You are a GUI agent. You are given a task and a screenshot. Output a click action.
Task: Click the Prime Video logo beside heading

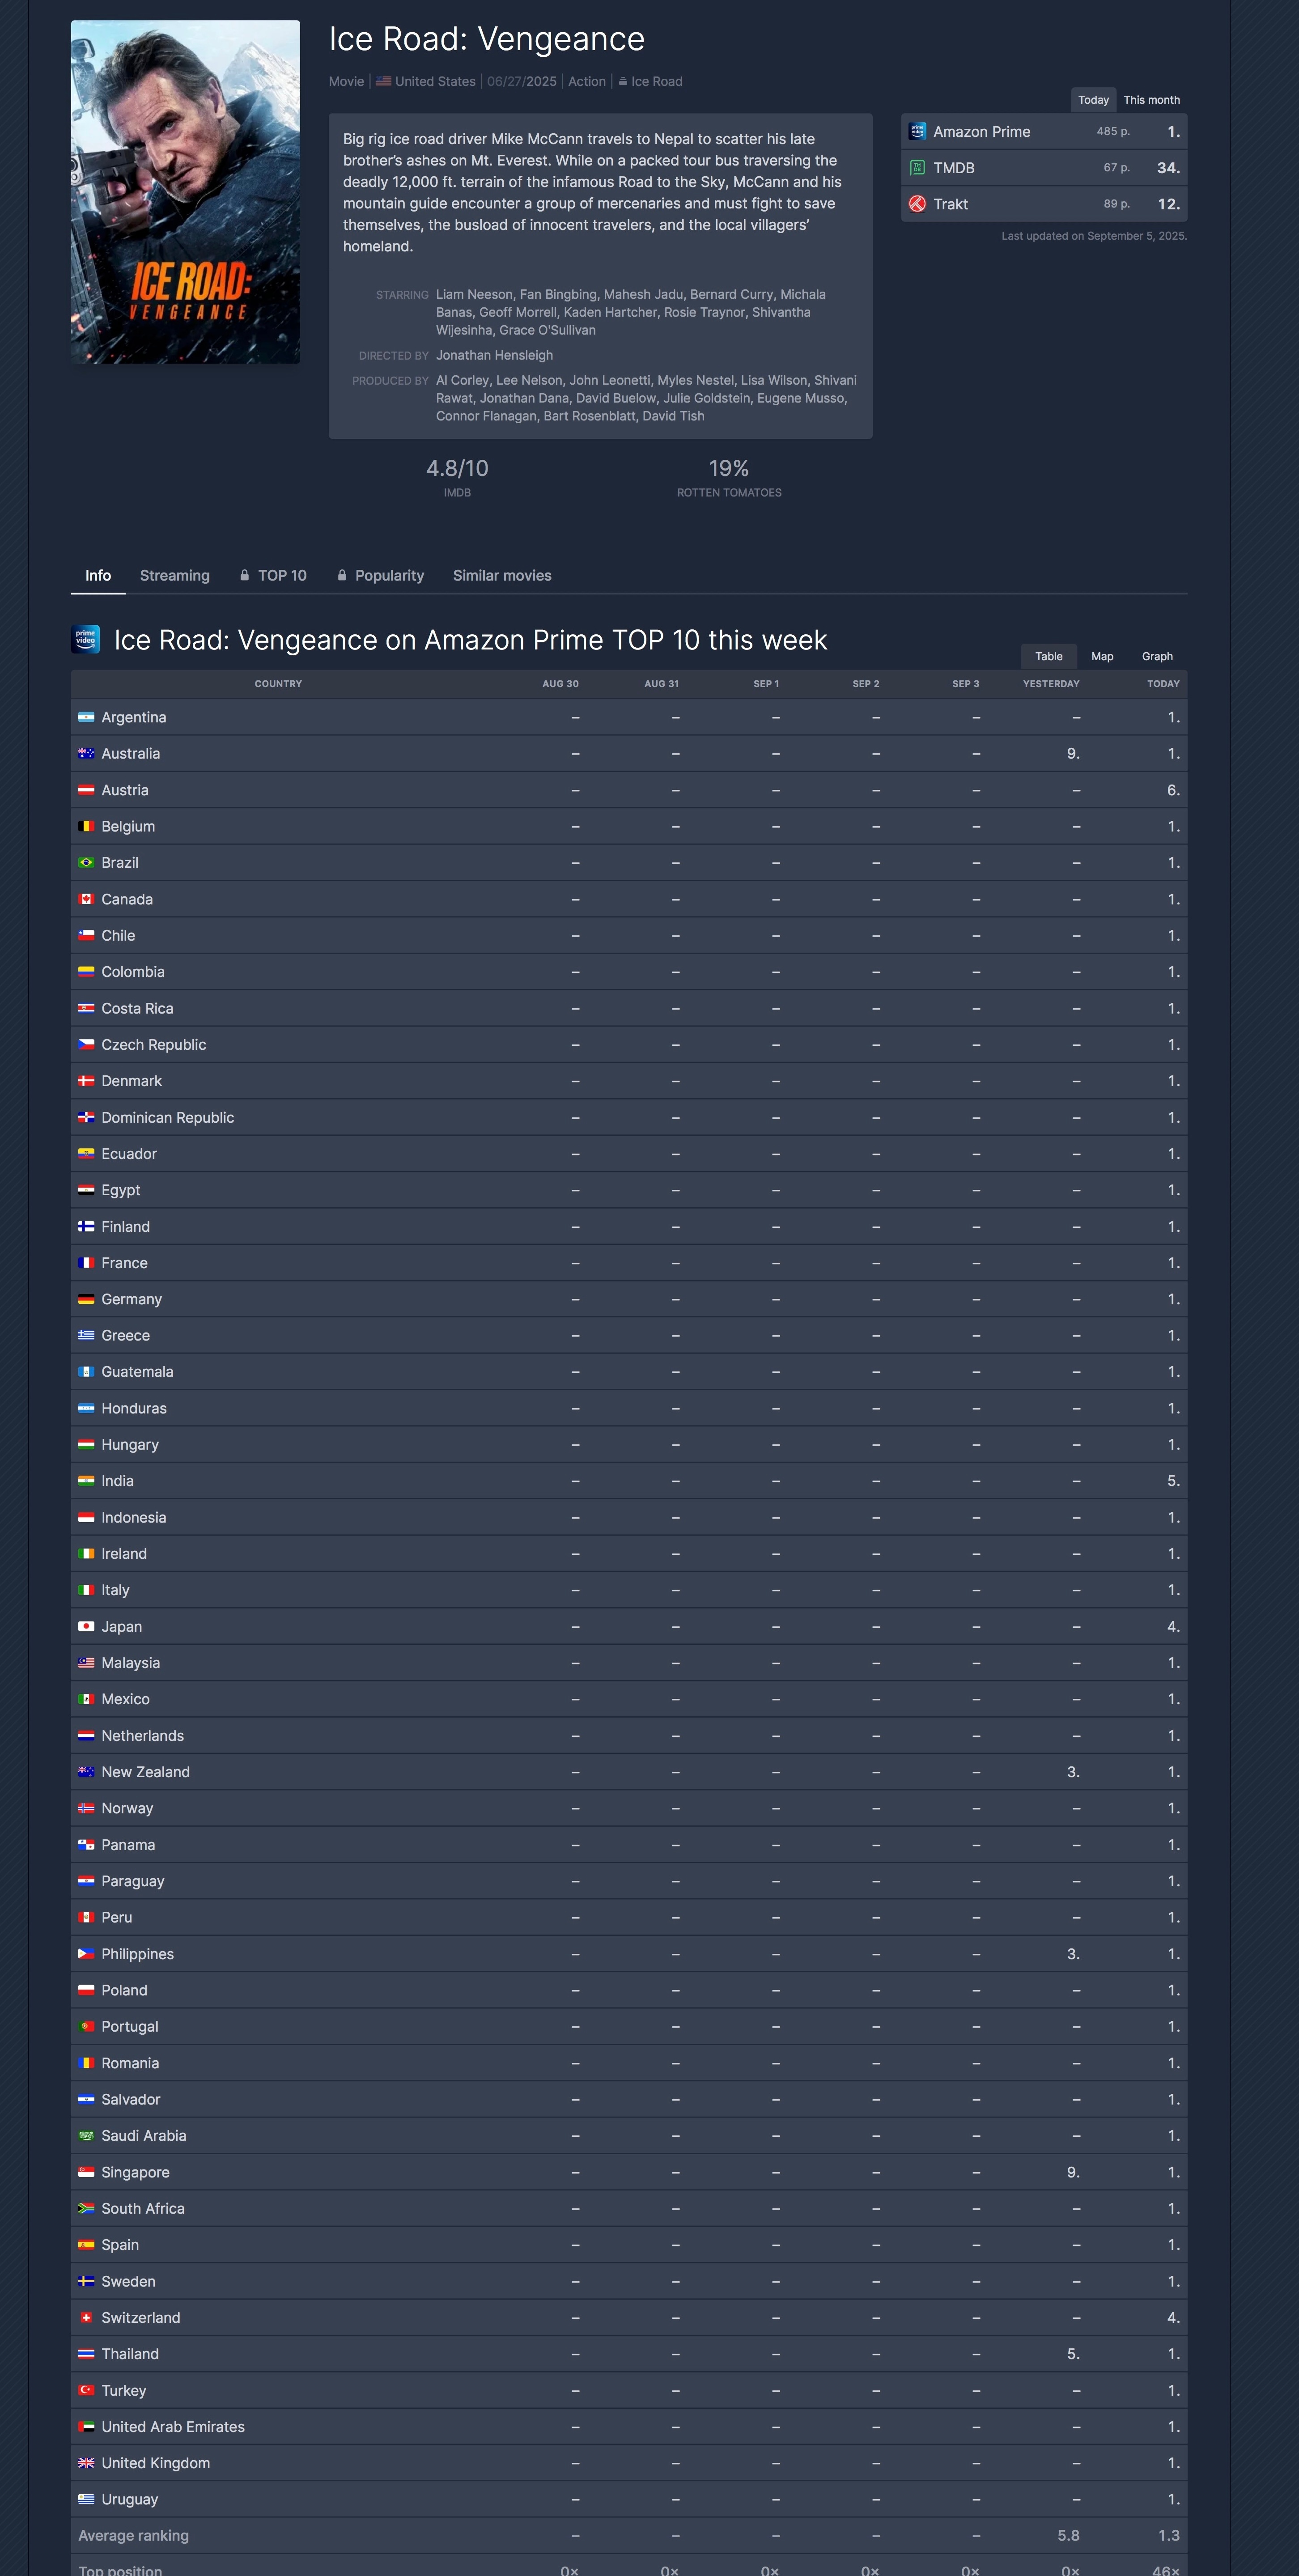click(86, 639)
